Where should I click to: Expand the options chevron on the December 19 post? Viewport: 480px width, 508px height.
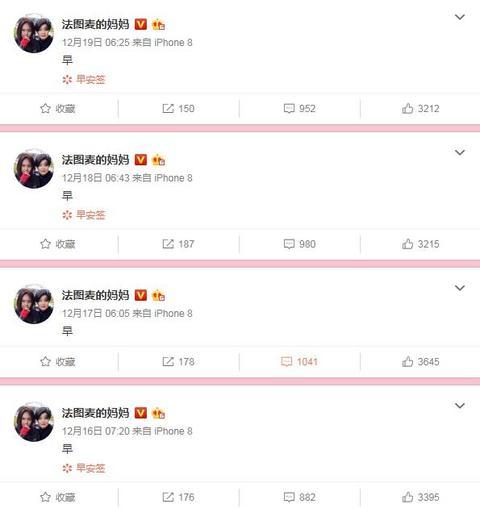[460, 17]
